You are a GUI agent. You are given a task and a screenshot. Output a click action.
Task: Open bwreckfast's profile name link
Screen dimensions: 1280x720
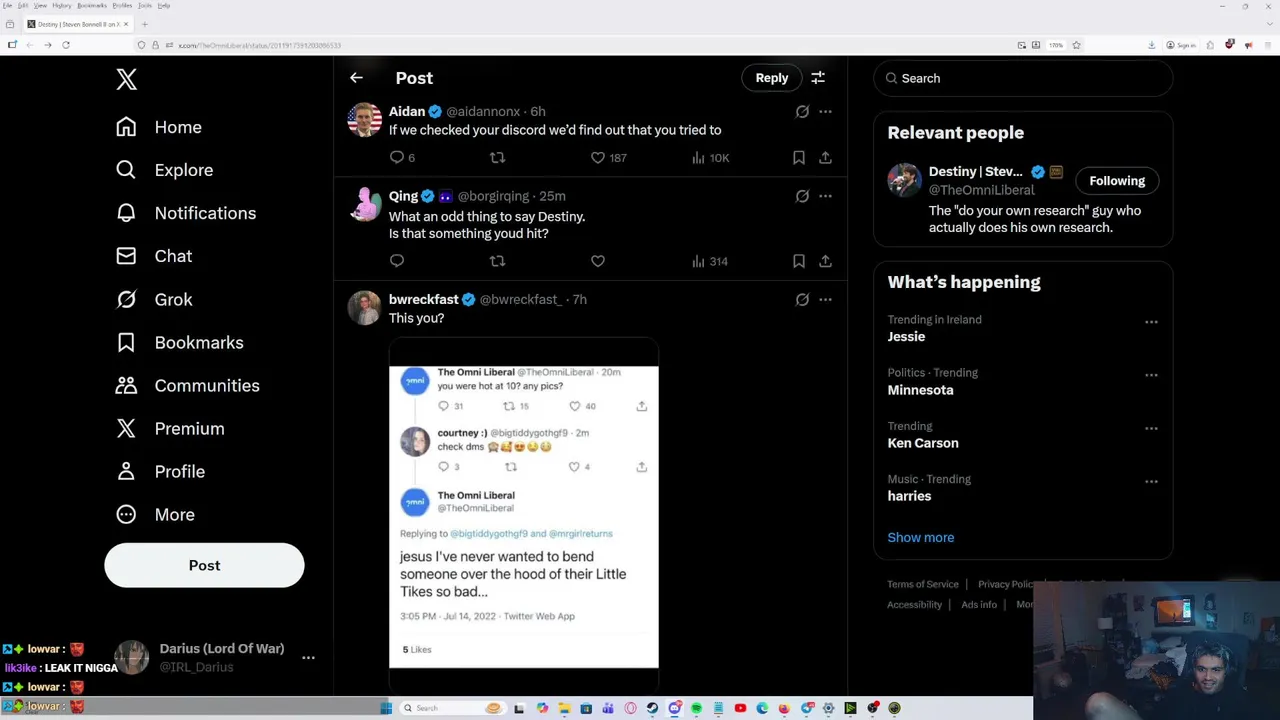click(x=423, y=299)
